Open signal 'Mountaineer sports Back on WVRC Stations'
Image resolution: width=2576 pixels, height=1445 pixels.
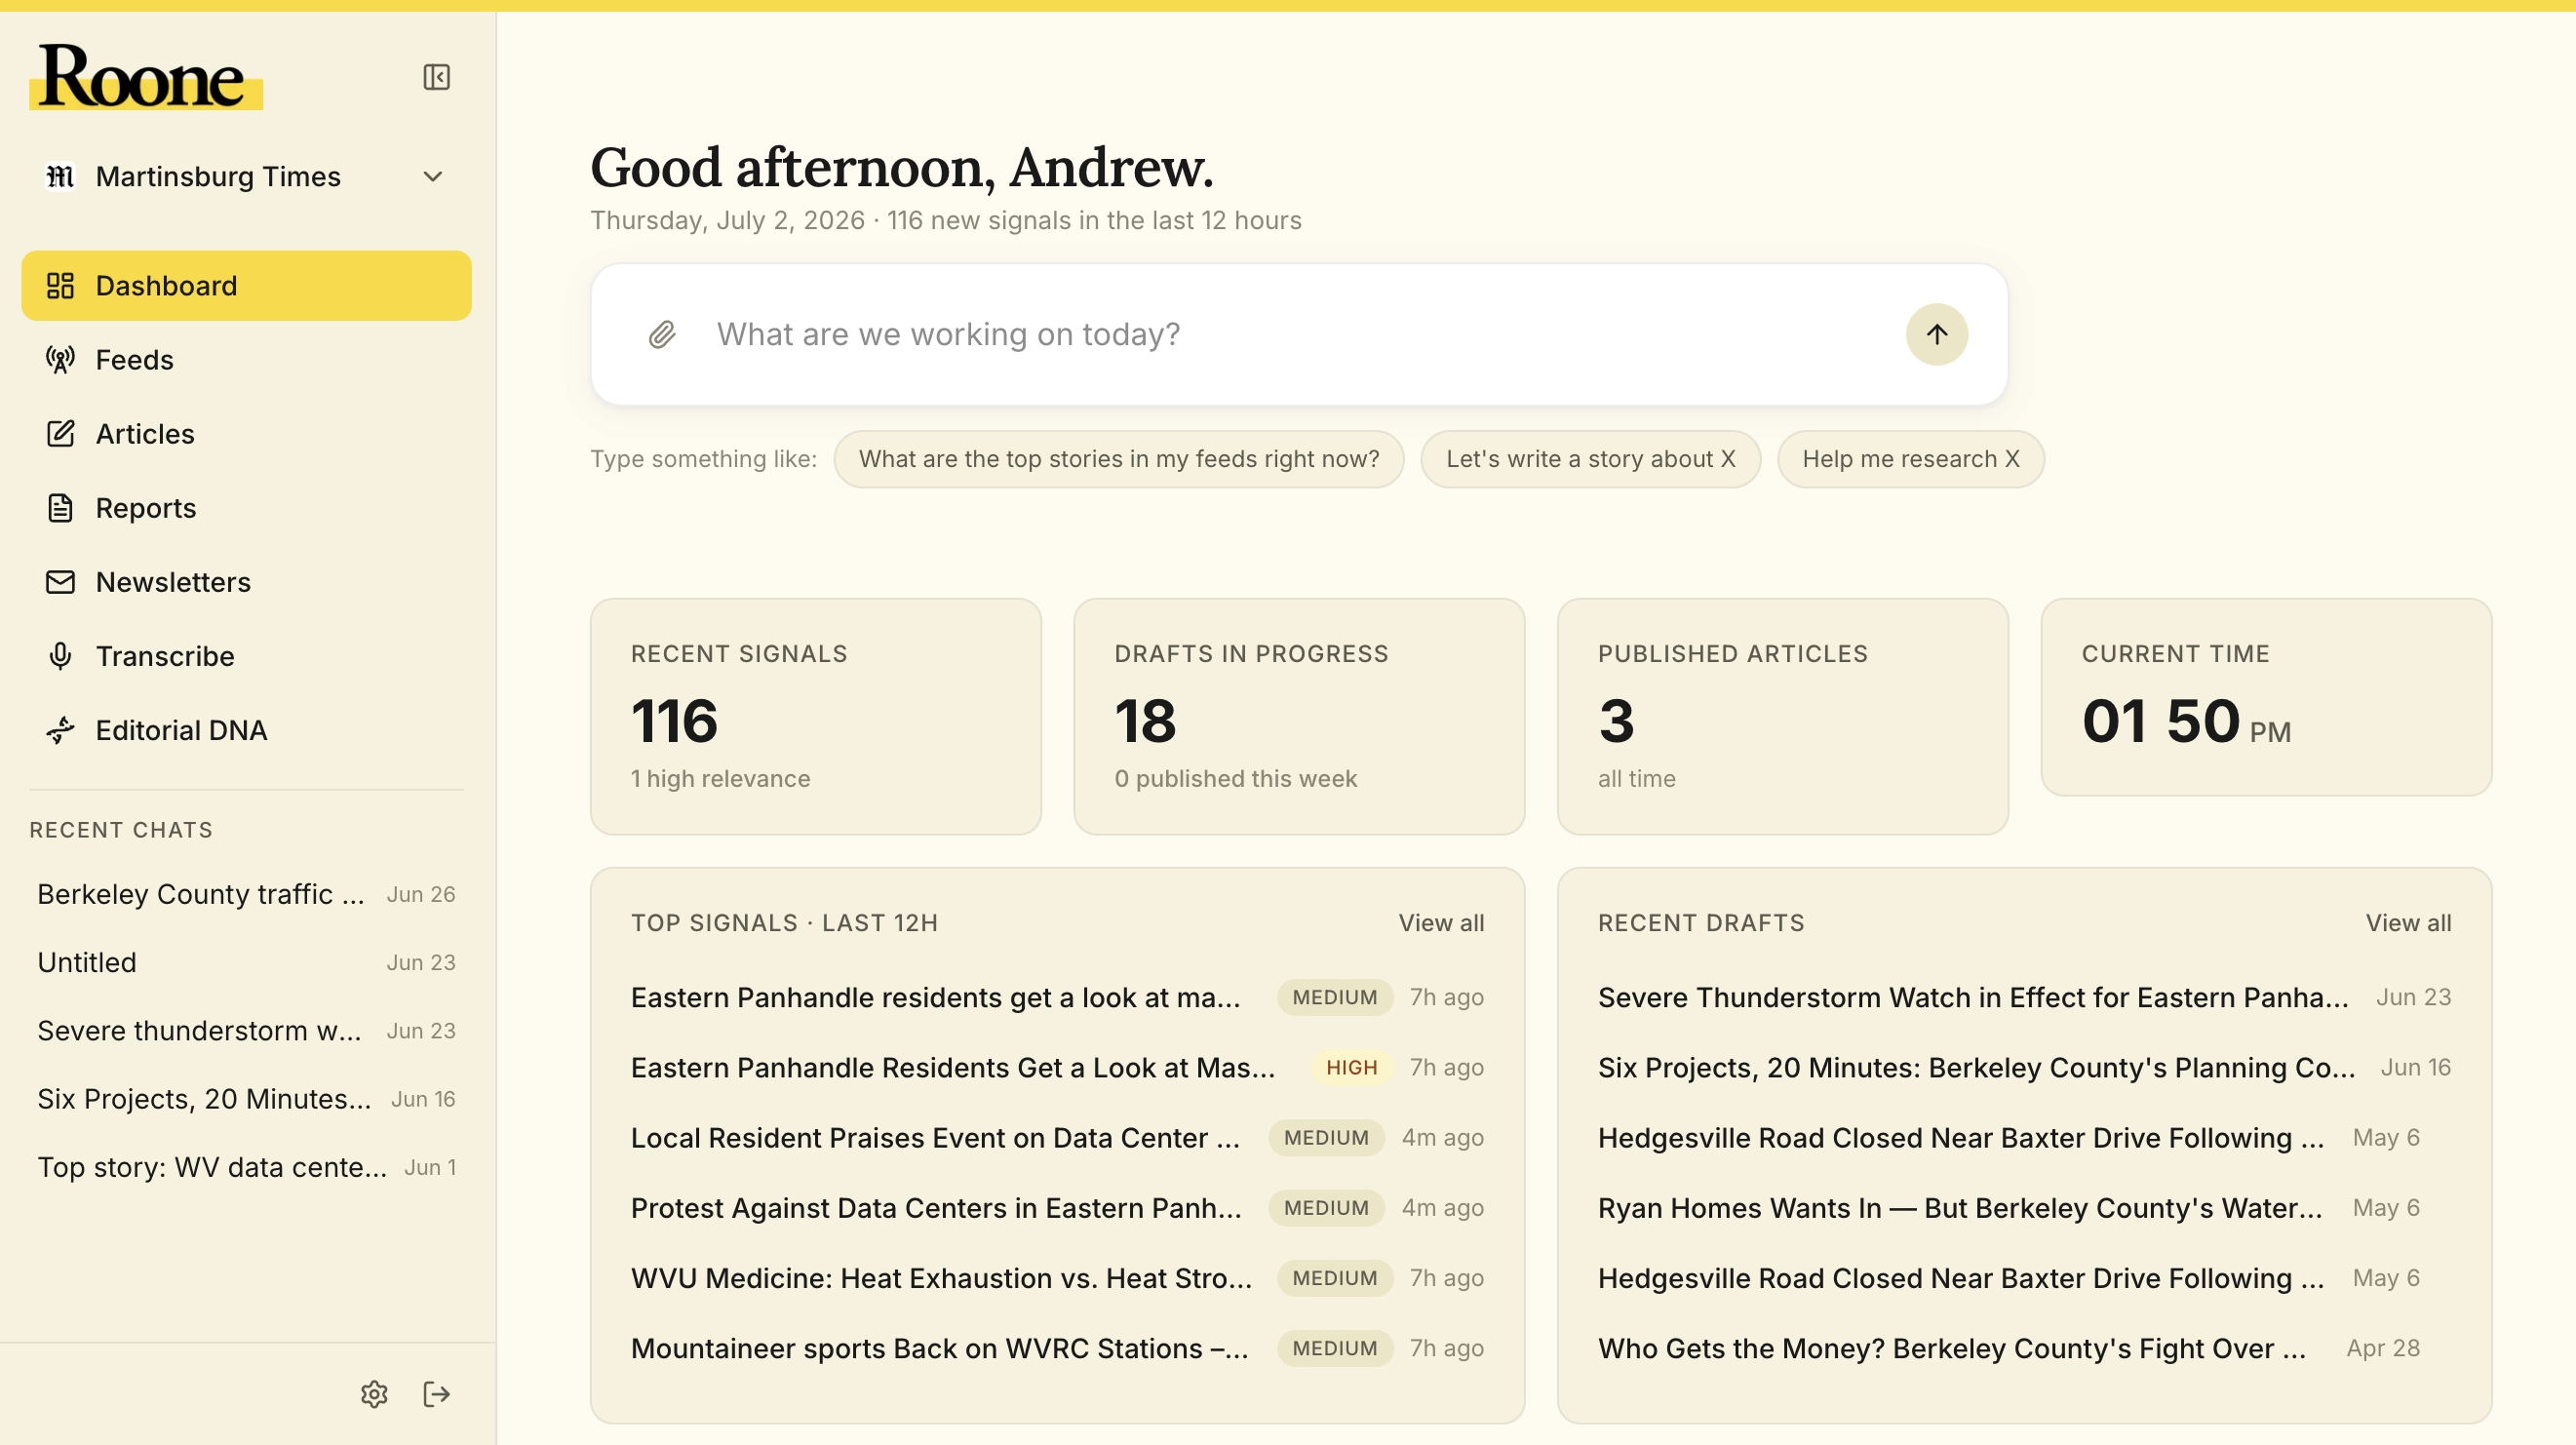click(x=1057, y=1348)
